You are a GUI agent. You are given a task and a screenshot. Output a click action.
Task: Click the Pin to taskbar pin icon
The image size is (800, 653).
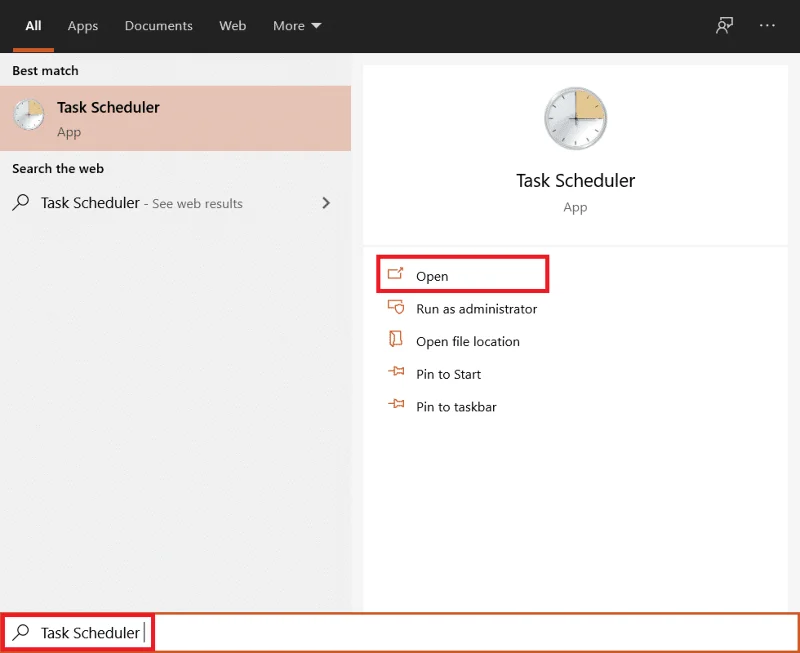(396, 404)
